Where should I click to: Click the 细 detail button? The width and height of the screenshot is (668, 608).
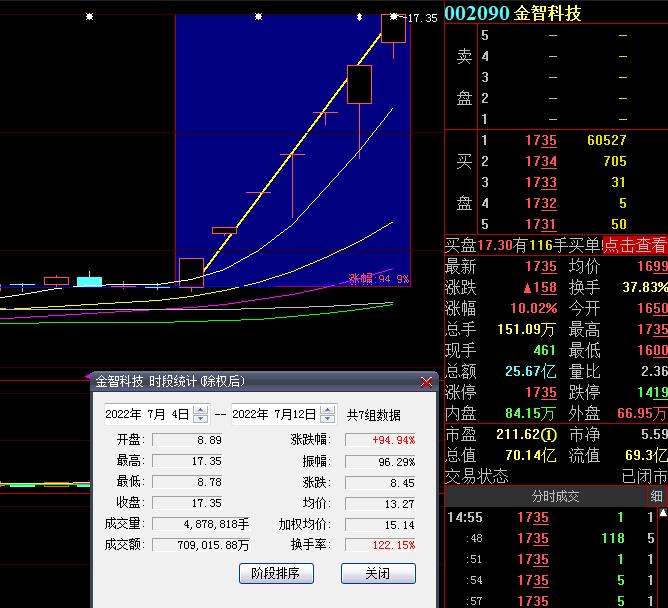click(x=657, y=497)
